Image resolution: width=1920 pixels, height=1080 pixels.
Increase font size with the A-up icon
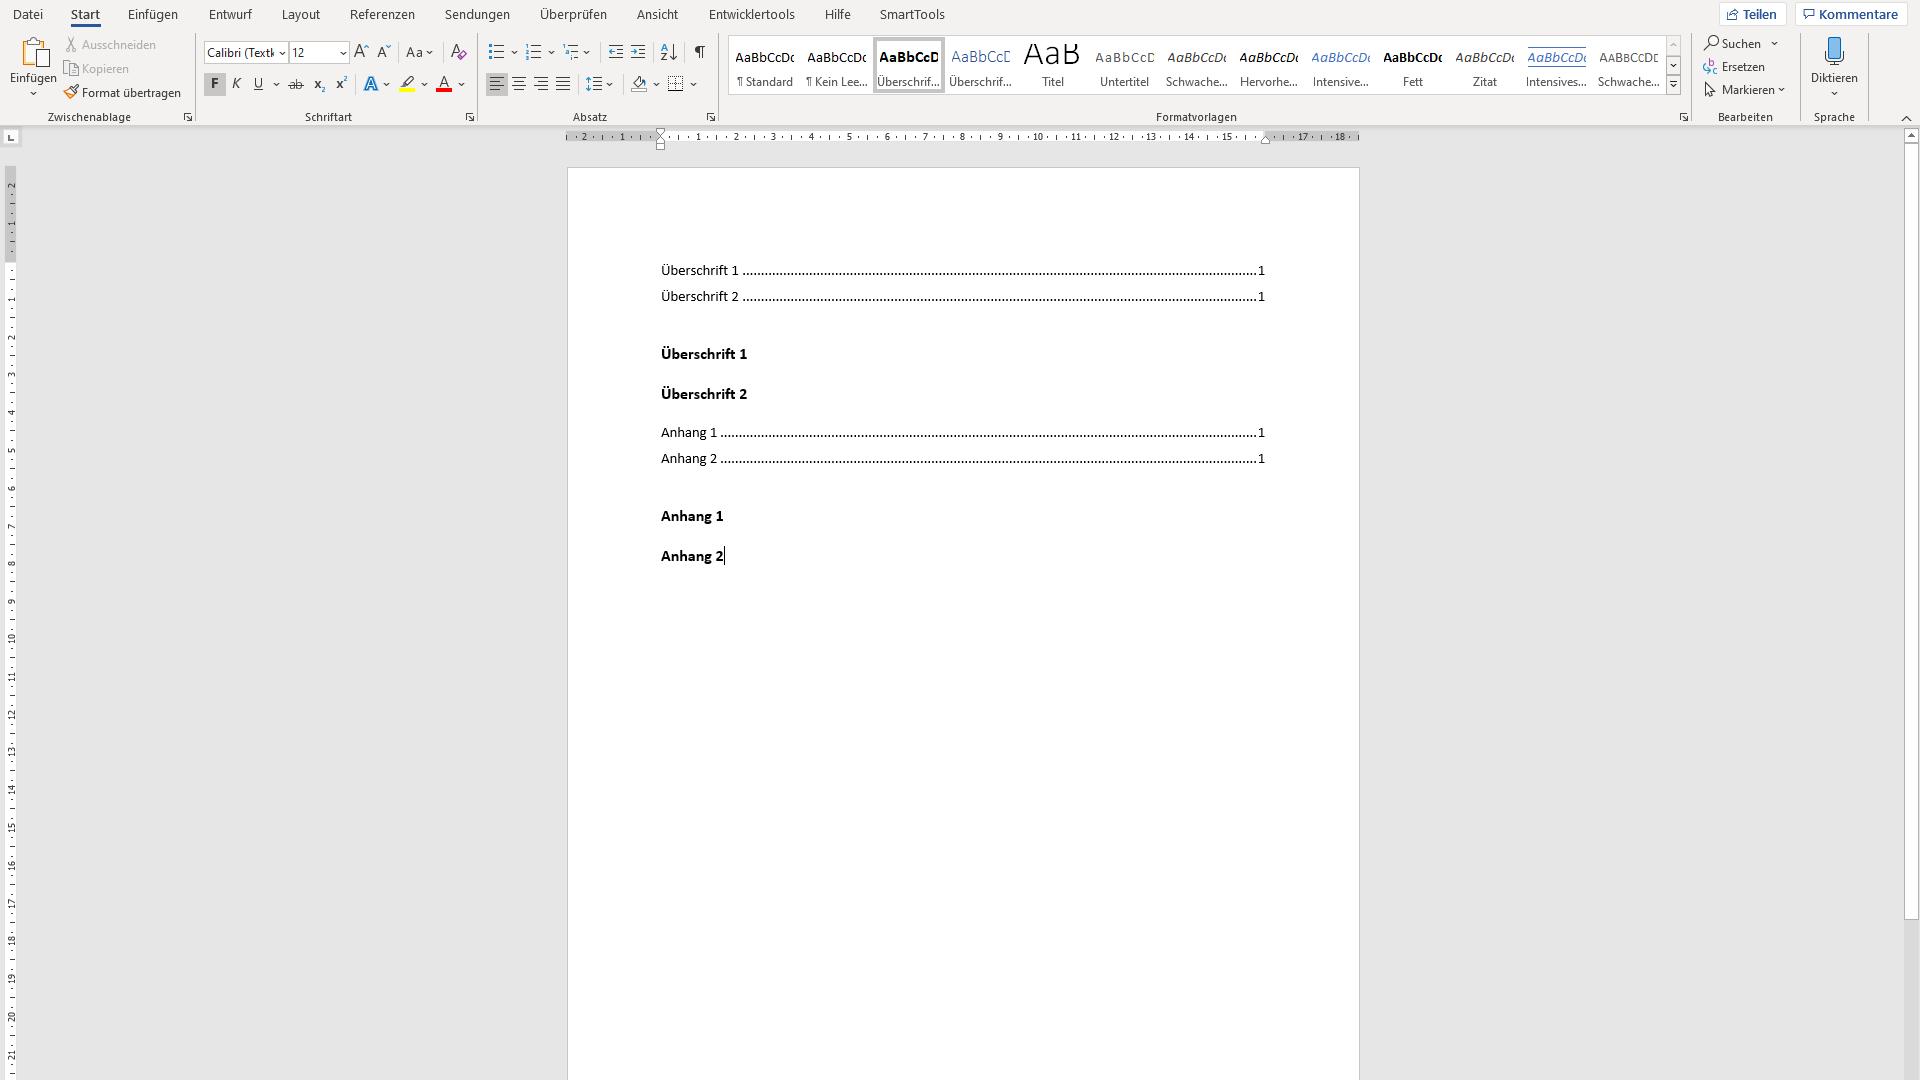(361, 52)
